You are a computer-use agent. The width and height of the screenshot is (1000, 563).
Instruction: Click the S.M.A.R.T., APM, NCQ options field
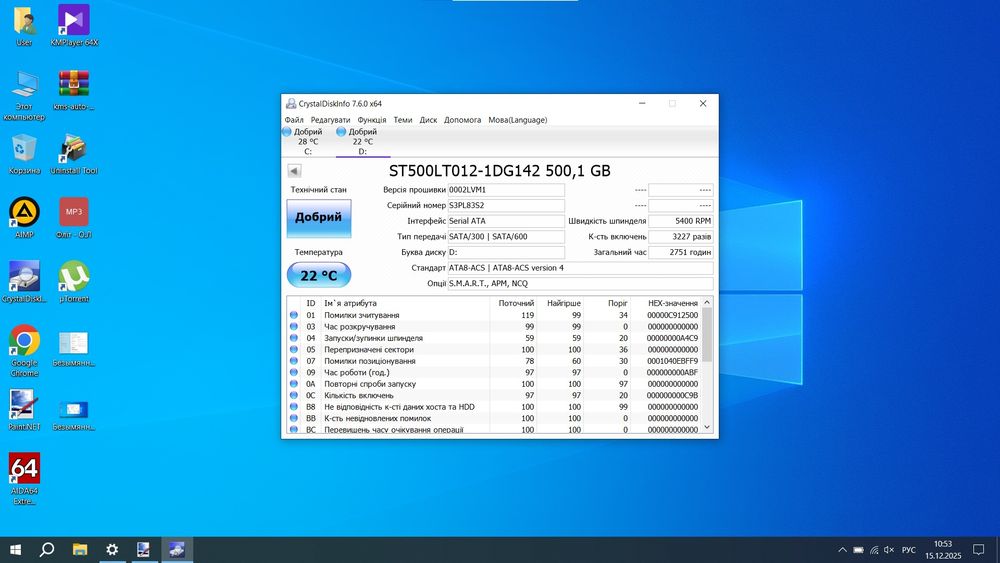pos(580,284)
